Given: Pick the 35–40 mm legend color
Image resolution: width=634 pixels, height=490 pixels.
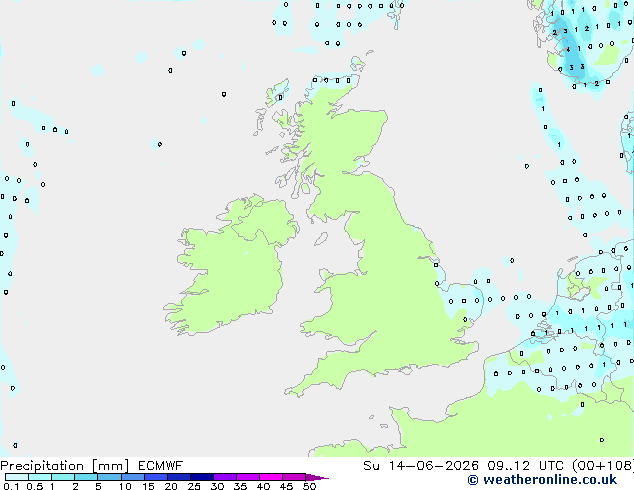Looking at the screenshot, I should [247, 477].
